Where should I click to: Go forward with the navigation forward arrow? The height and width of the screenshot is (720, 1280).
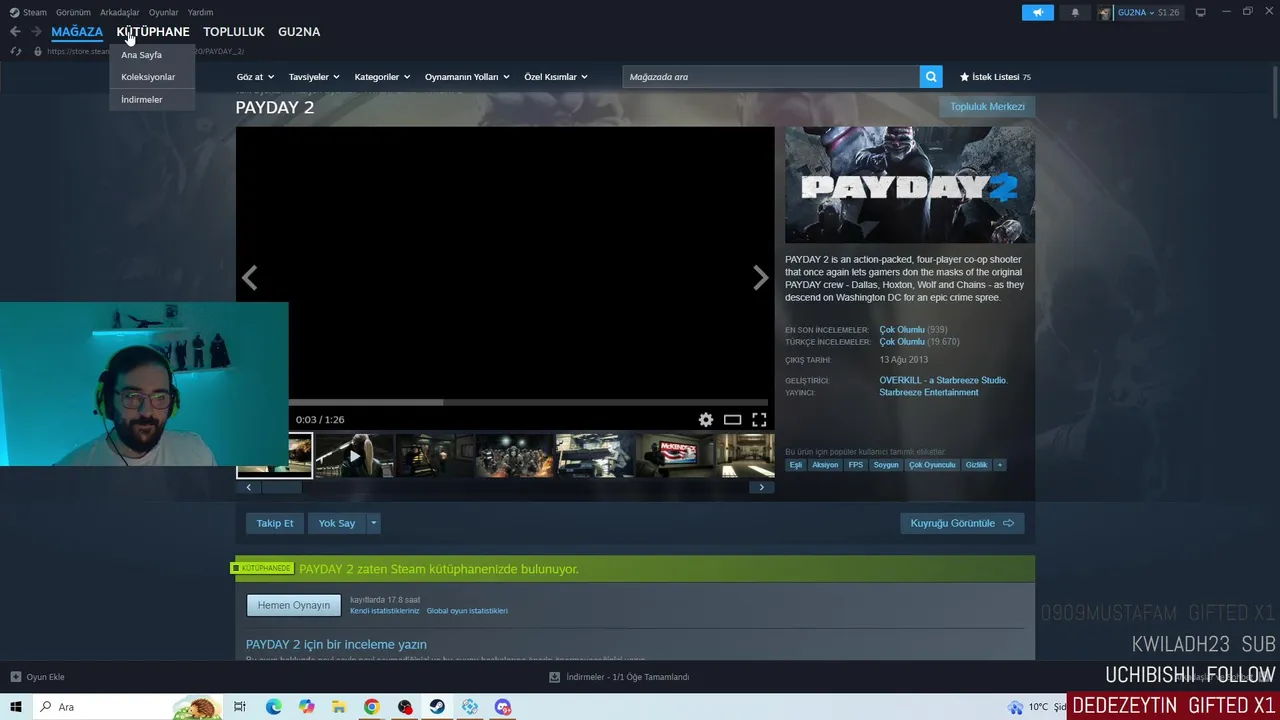[36, 32]
